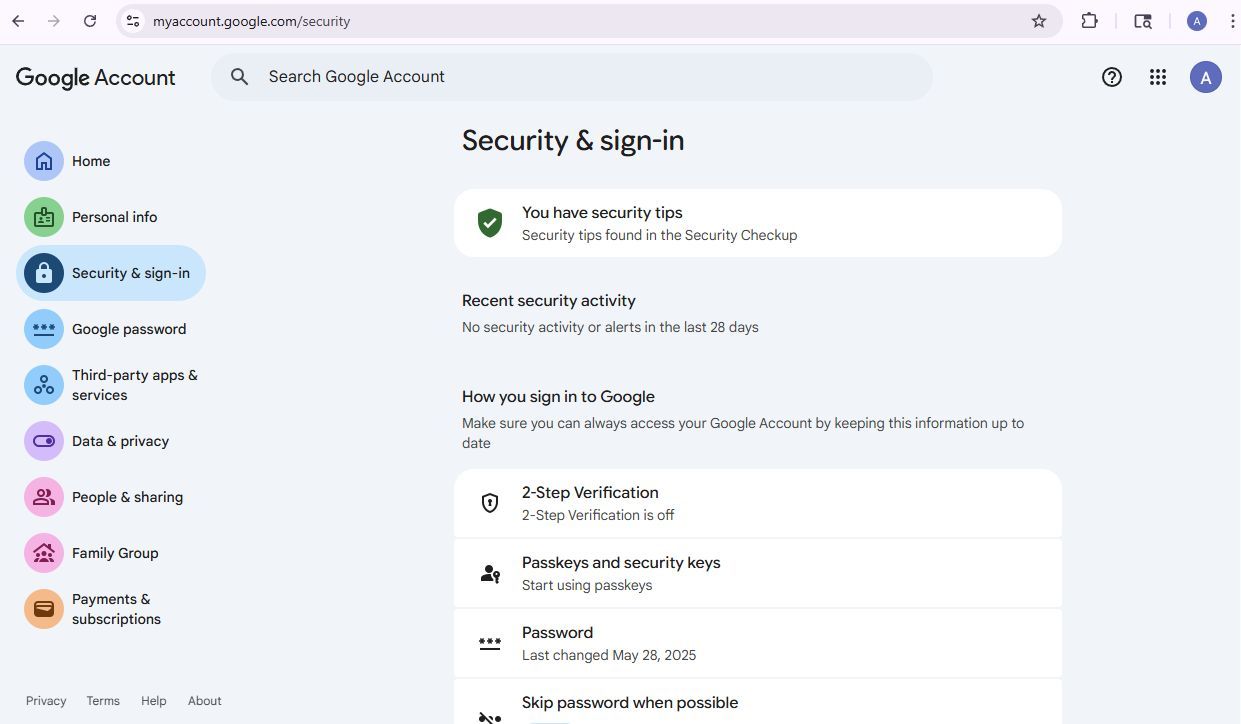The height and width of the screenshot is (724, 1241).
Task: Click the Google password asterisks icon
Action: 44,329
